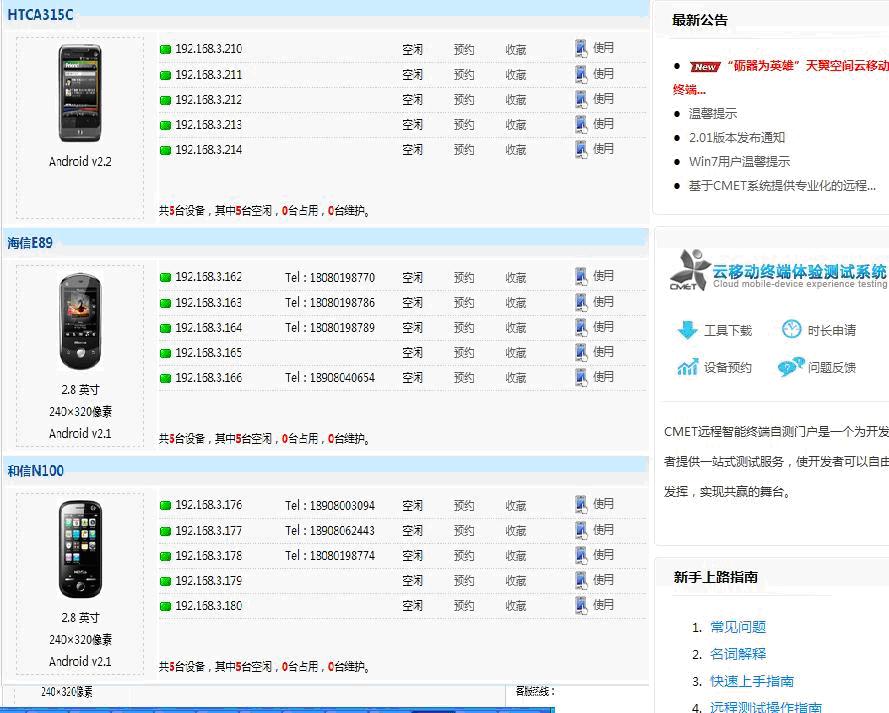889x713 pixels.
Task: Open the 基于CMET系统 announcement
Action: [x=782, y=185]
